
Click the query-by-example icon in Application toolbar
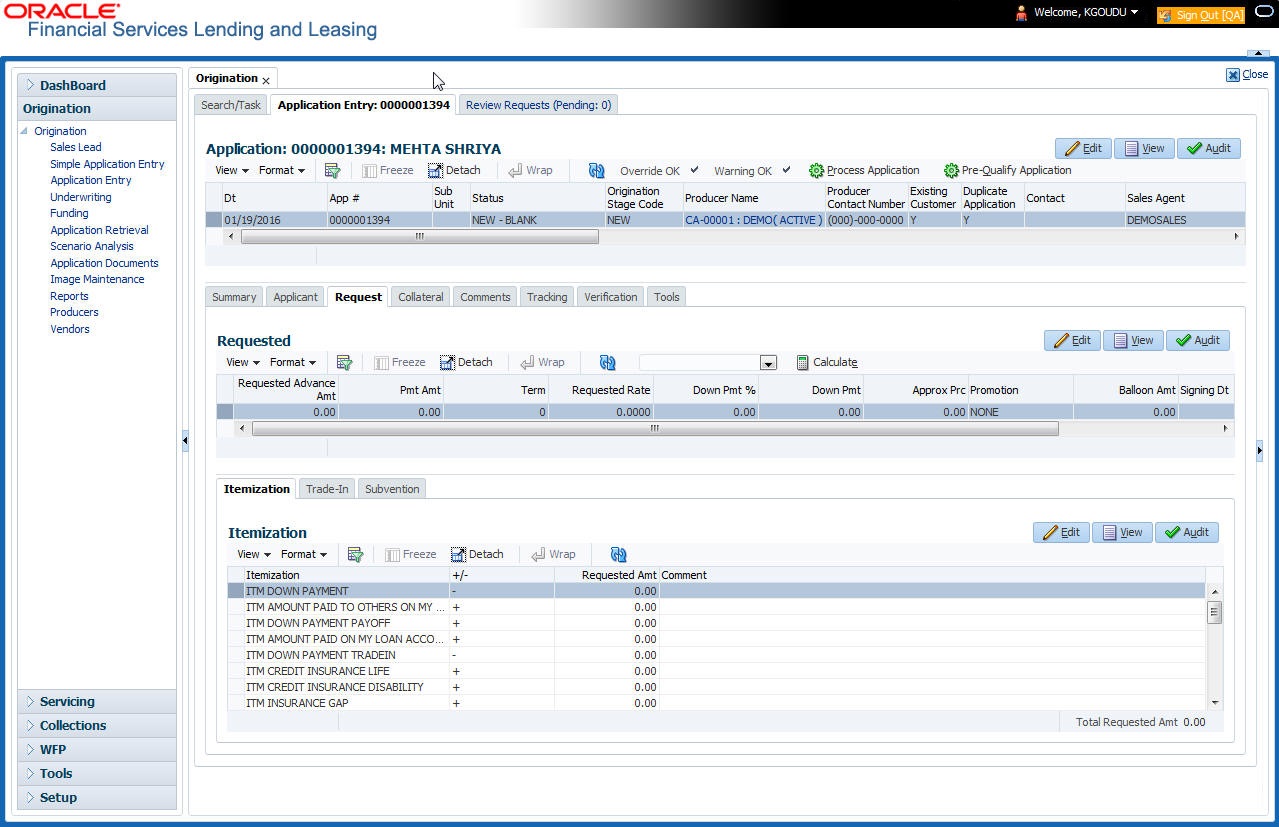pos(333,170)
